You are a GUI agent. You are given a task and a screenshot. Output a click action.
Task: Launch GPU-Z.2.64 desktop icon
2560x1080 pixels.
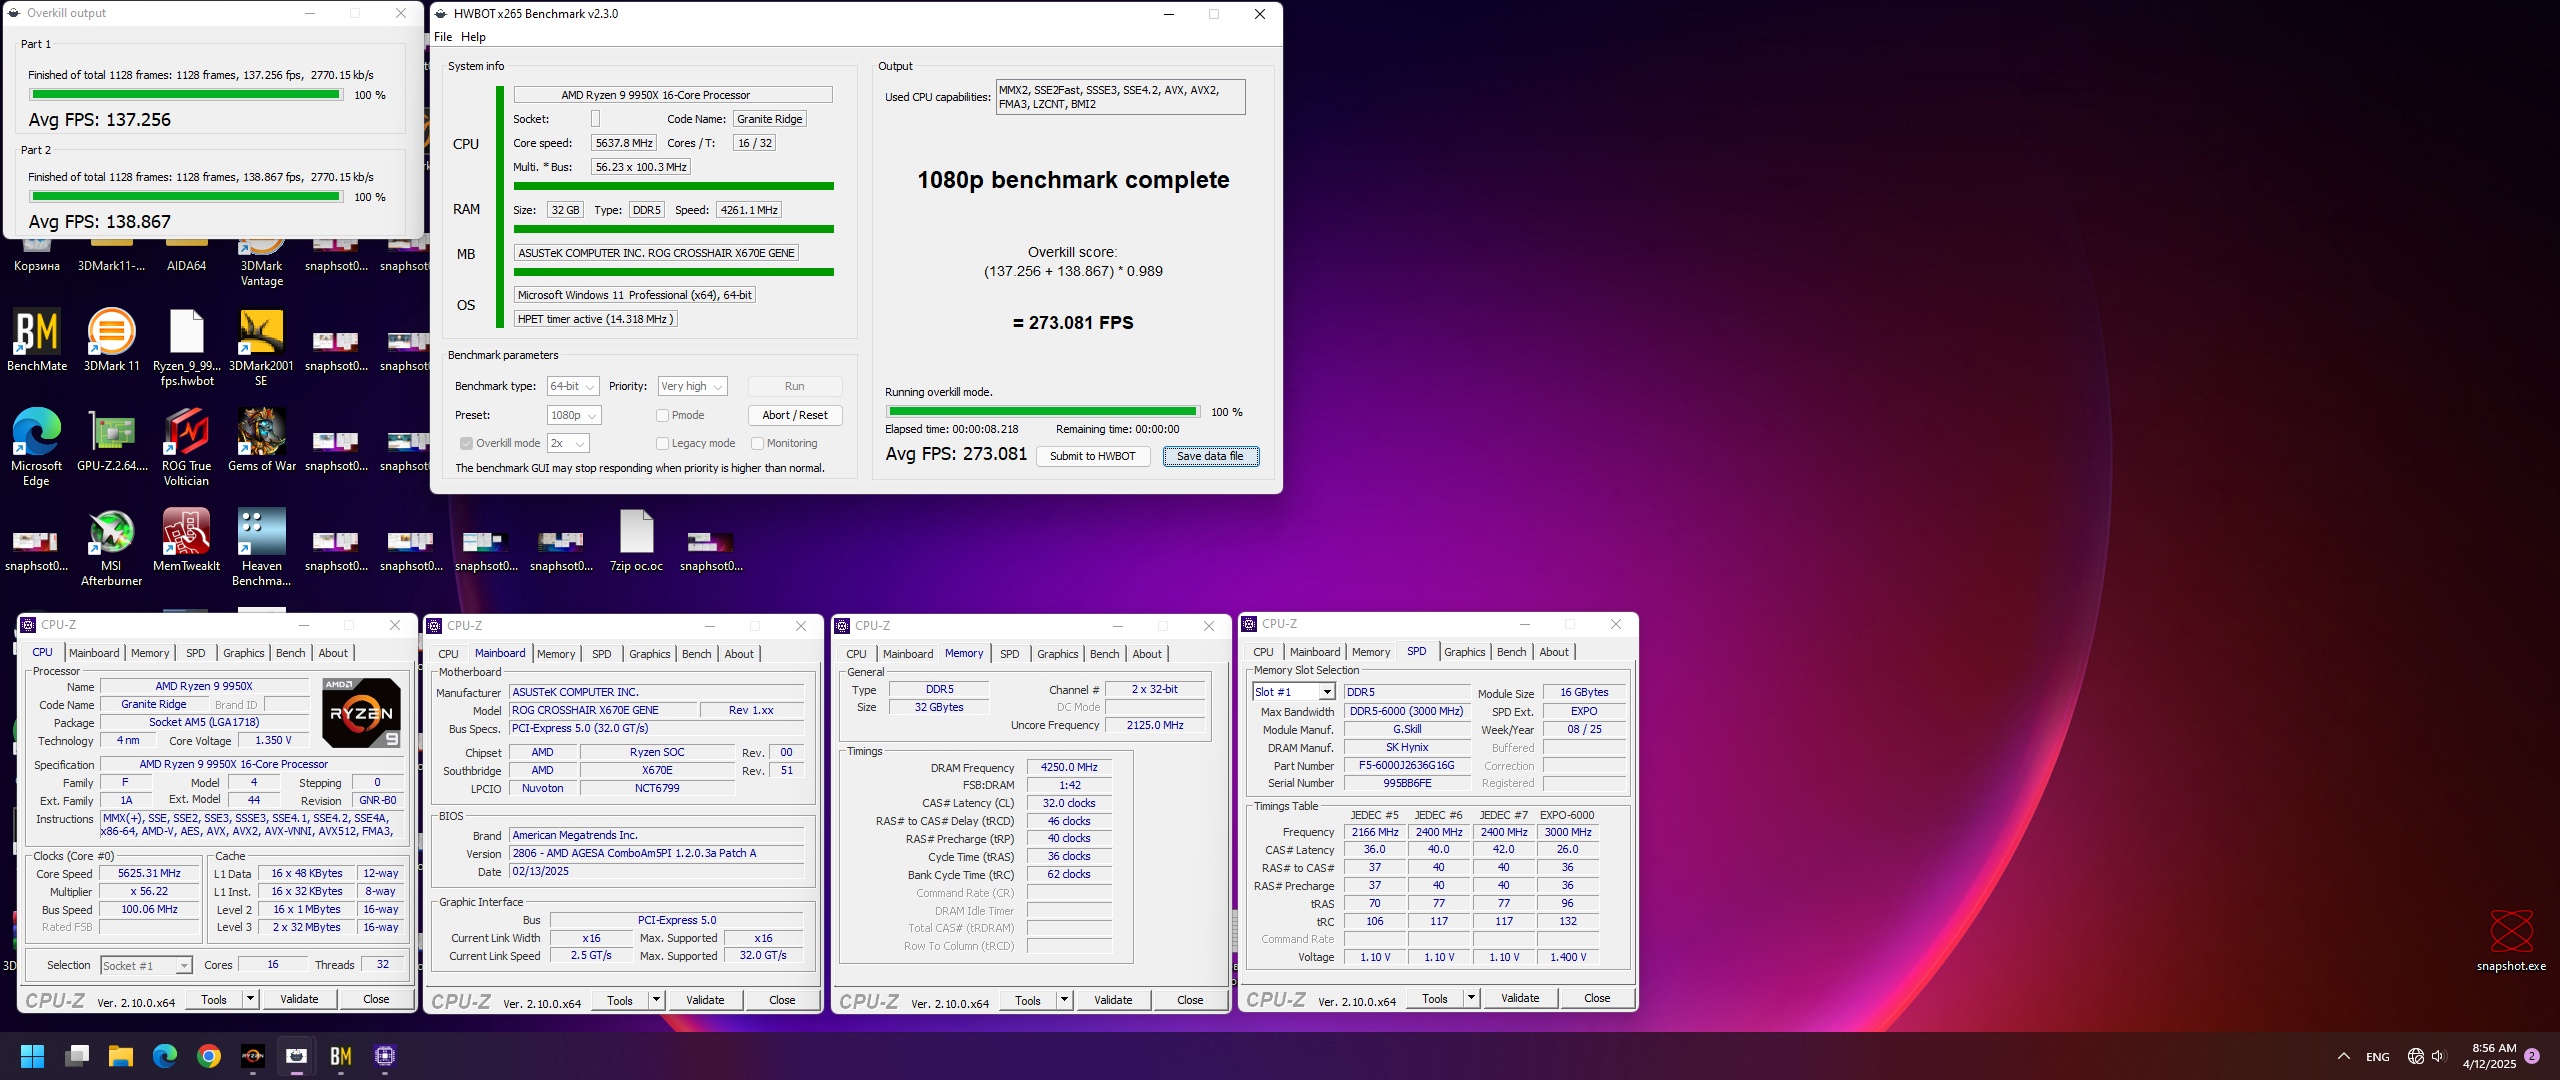click(x=111, y=440)
